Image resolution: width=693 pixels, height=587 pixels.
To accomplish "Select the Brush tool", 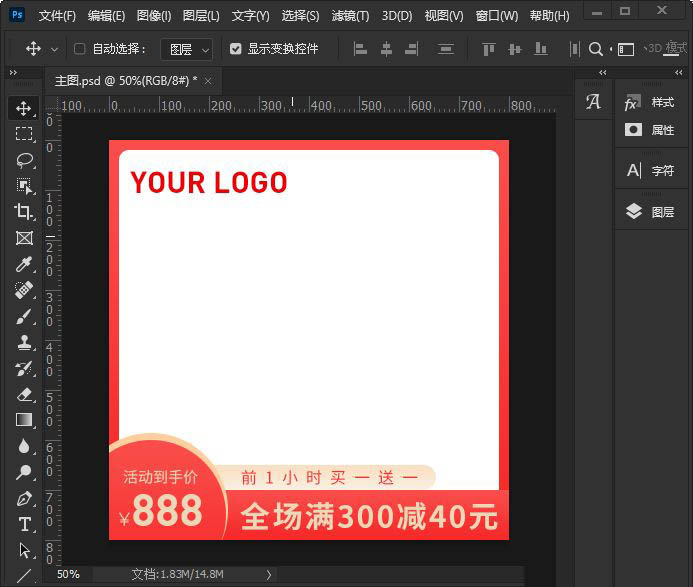I will coord(24,316).
